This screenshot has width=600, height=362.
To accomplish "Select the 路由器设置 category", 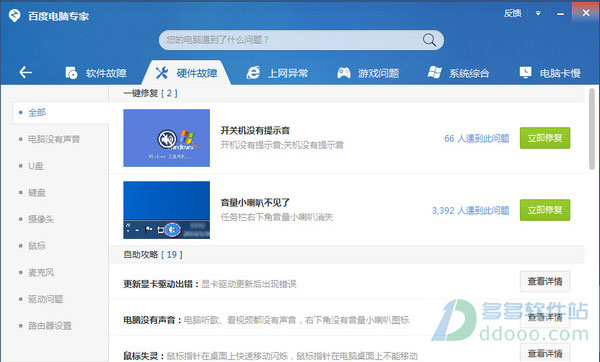I will coord(50,326).
